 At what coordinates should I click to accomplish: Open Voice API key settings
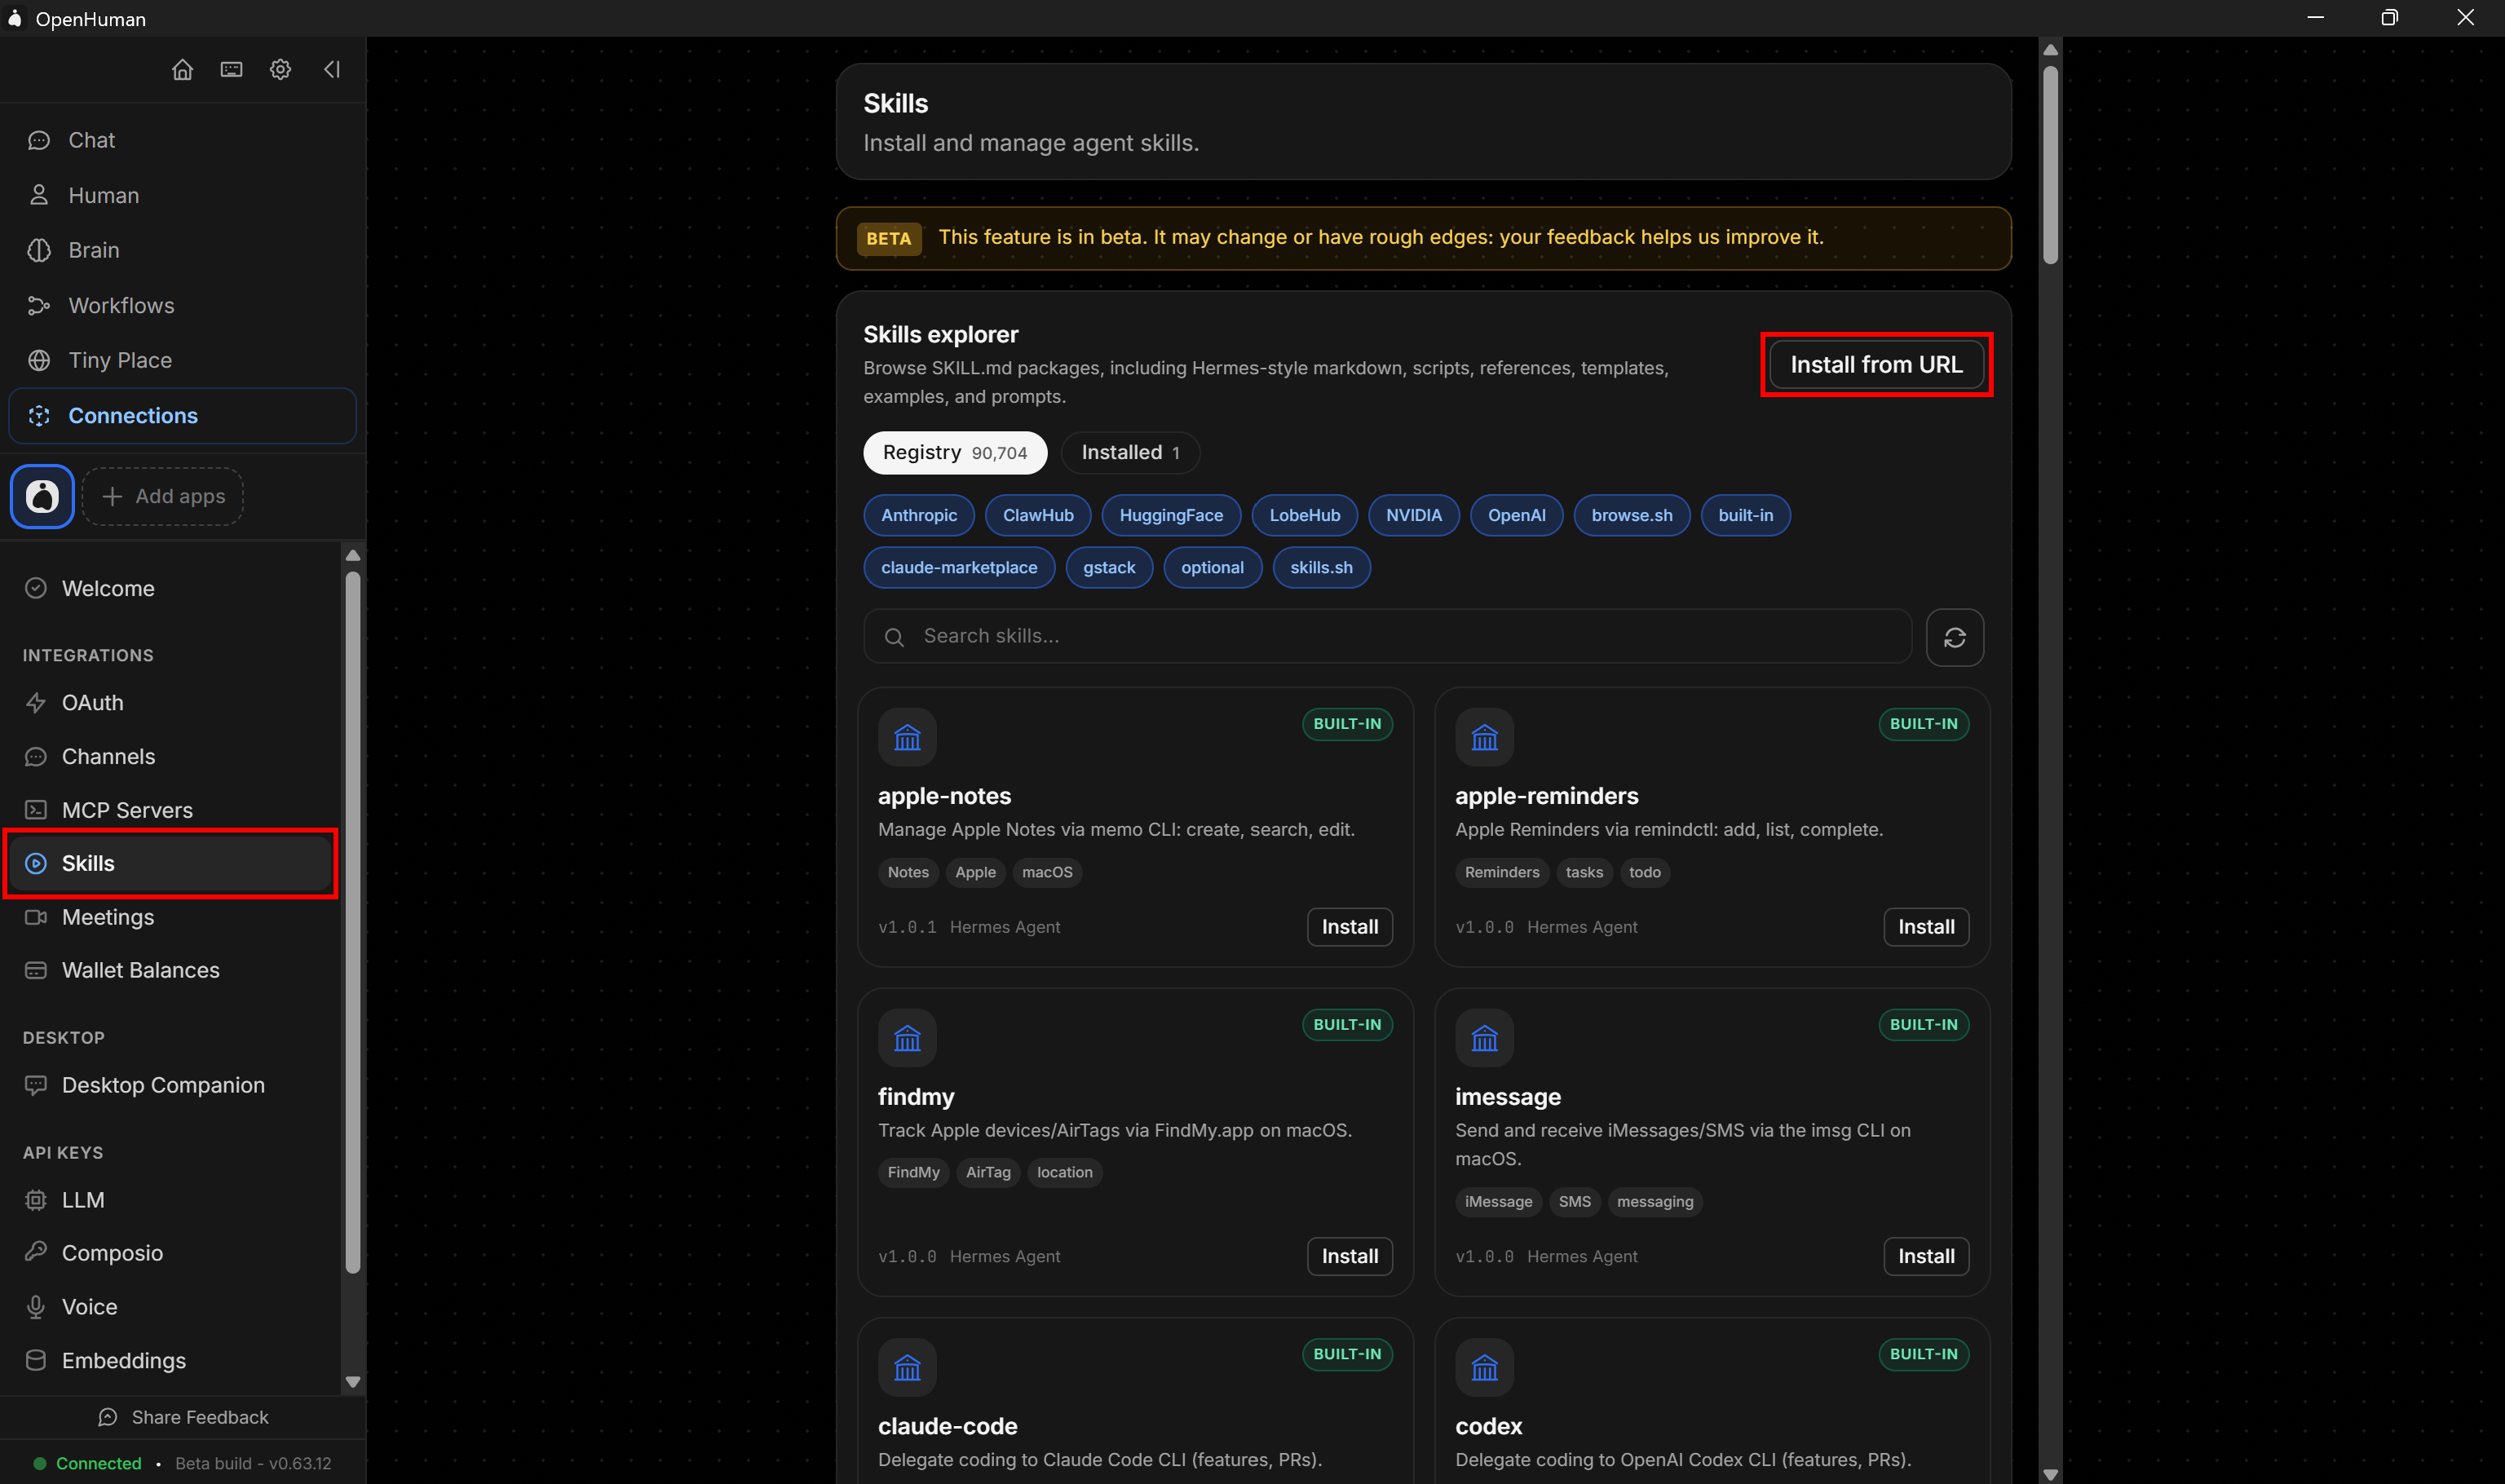[171, 1307]
